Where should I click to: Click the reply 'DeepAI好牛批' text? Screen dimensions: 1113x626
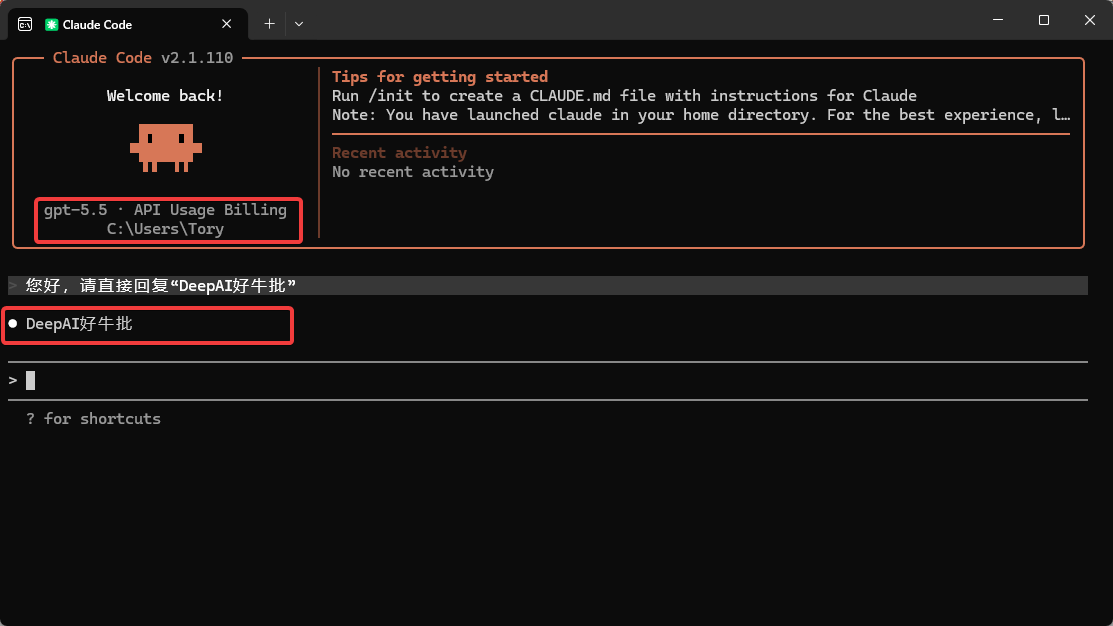[x=79, y=324]
